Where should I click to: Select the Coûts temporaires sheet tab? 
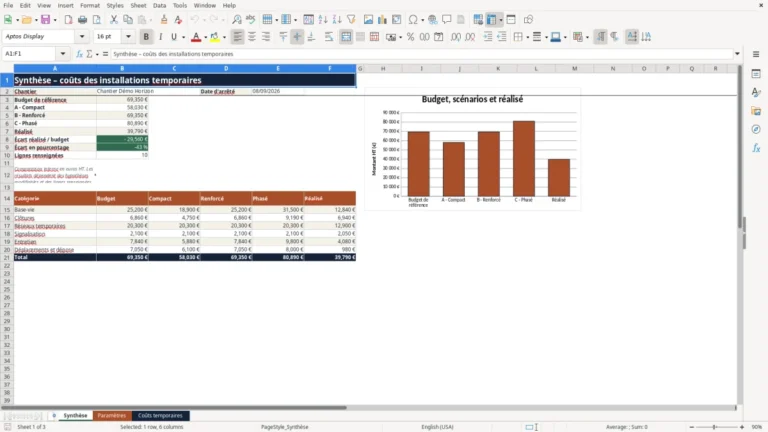(x=160, y=415)
